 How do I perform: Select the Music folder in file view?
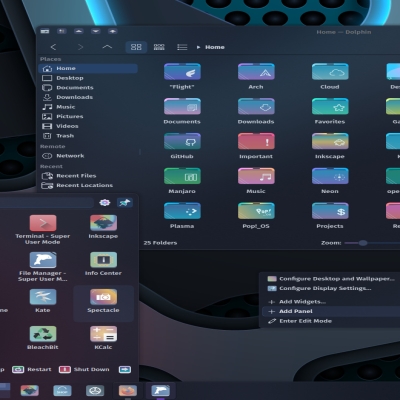(x=256, y=176)
